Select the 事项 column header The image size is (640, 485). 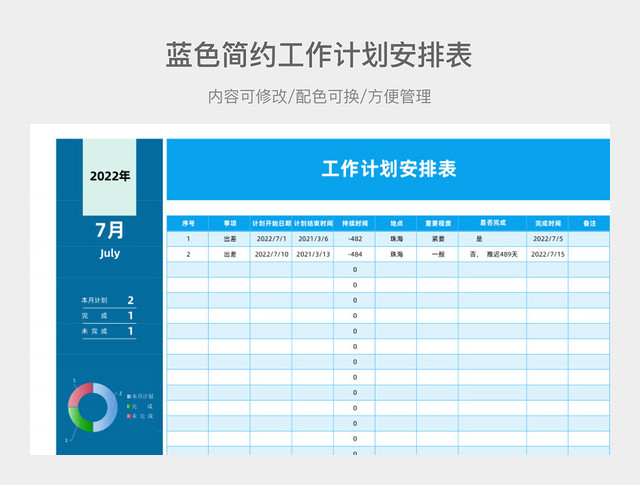point(230,223)
